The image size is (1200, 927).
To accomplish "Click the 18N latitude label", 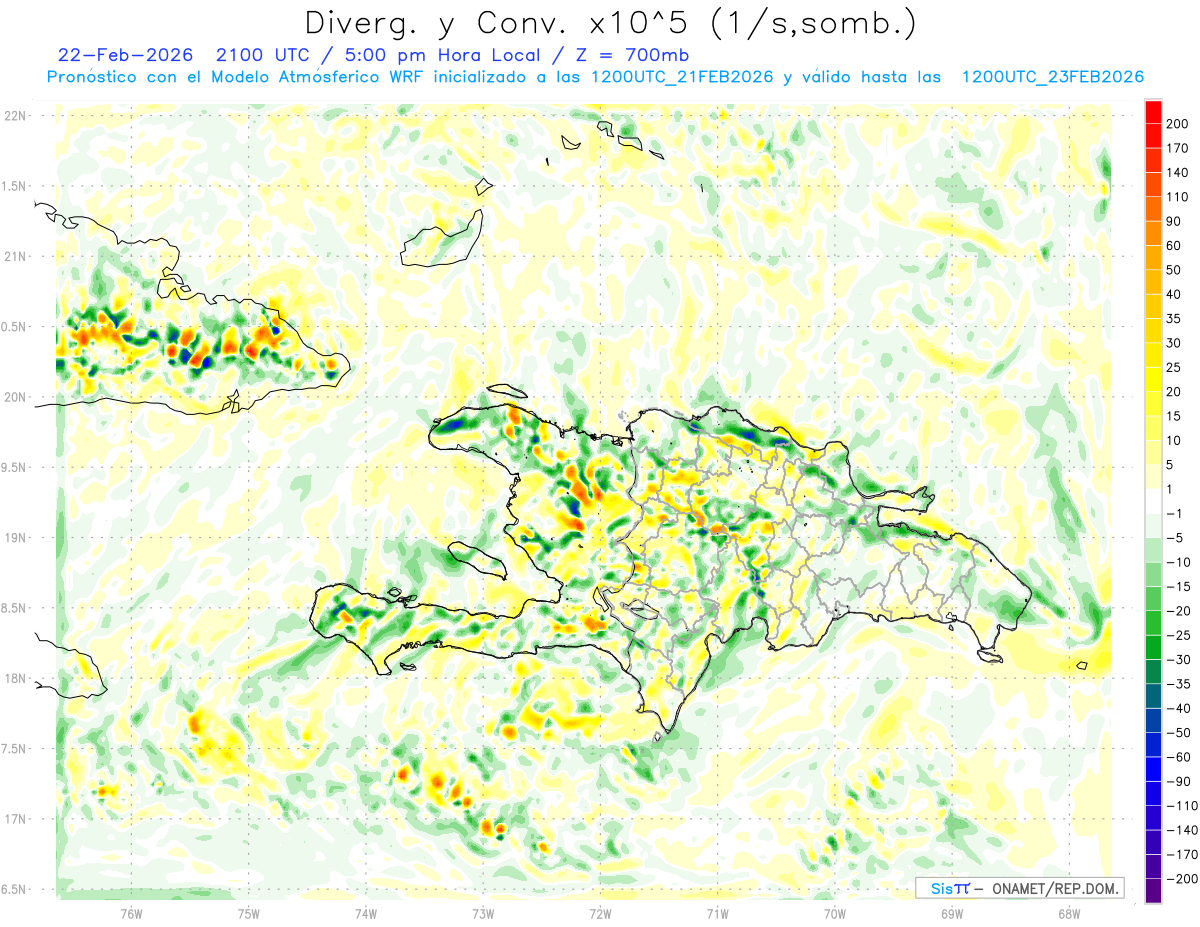I will pyautogui.click(x=15, y=679).
